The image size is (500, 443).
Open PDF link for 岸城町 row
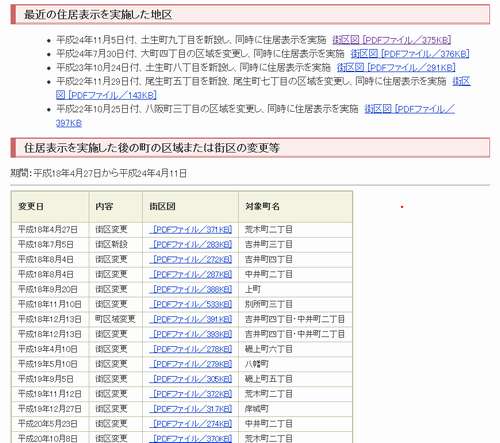point(191,409)
